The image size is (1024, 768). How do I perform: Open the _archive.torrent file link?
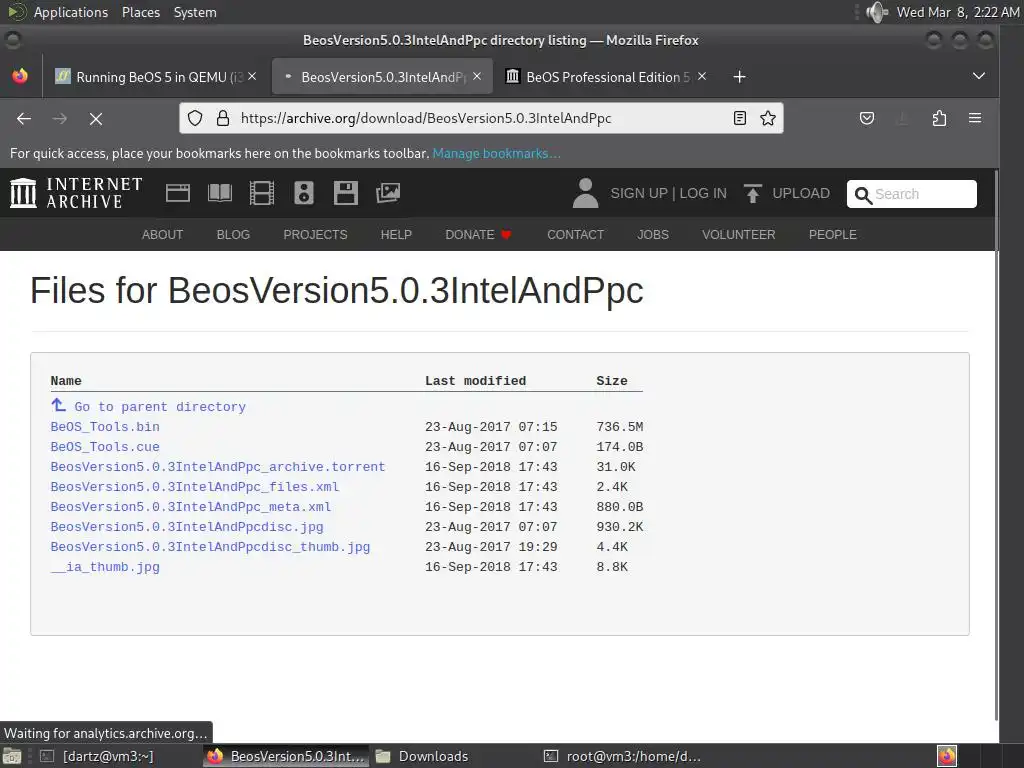point(218,467)
